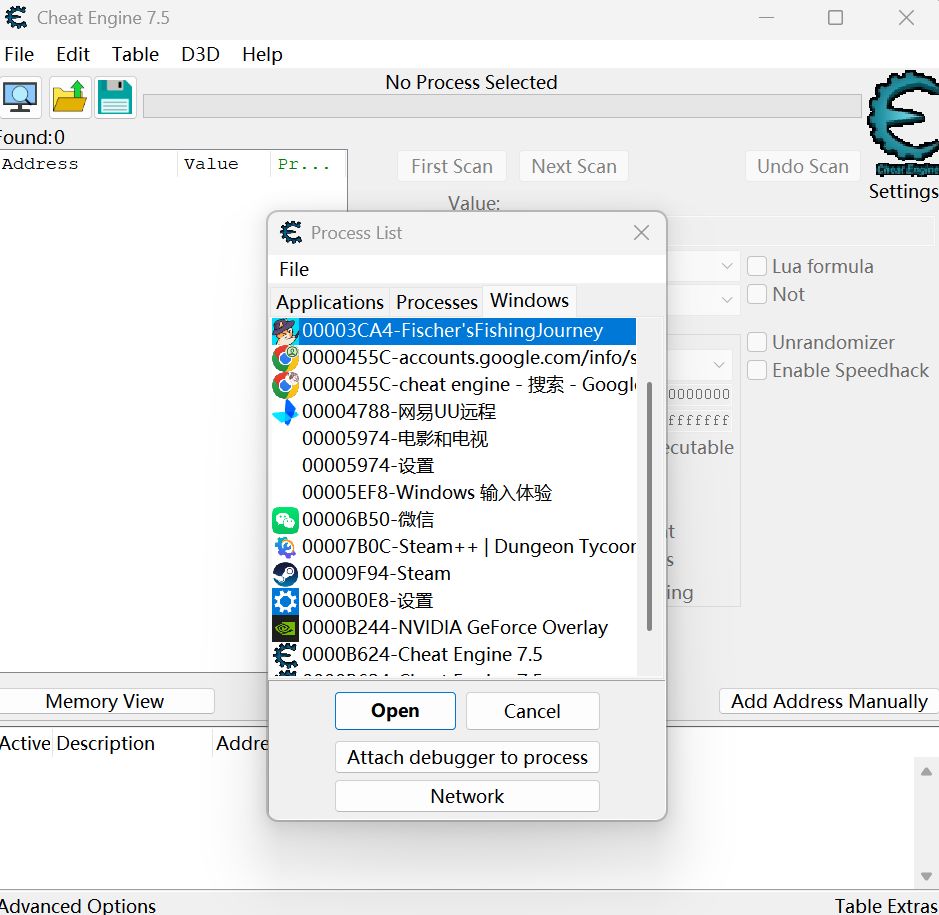Click Fischer'sFishingJourney game icon in list

pos(285,331)
